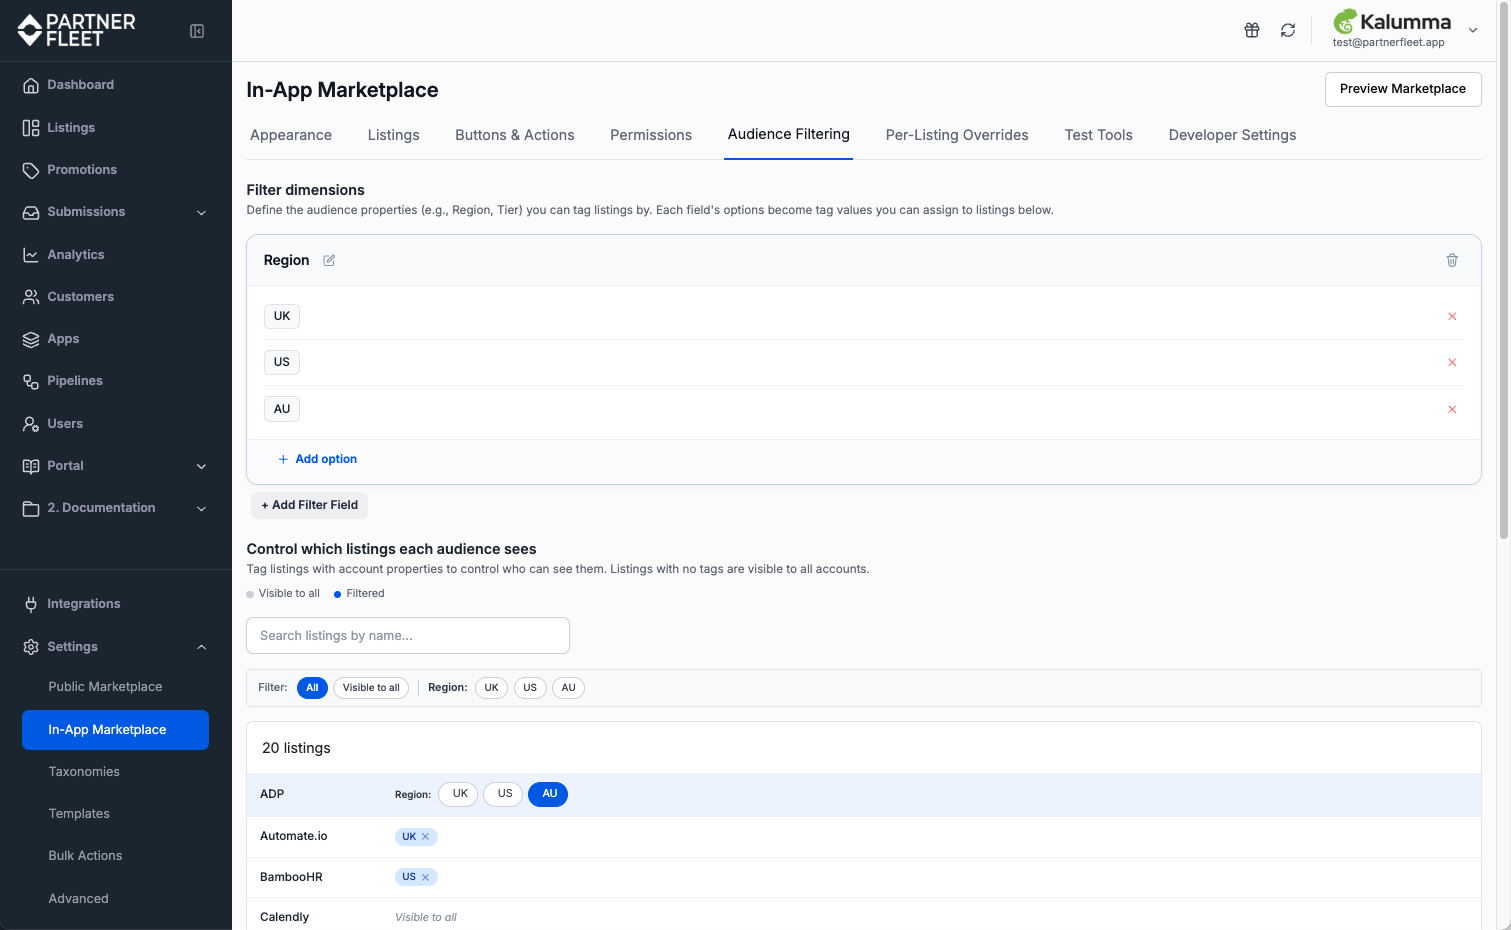Screen dimensions: 1511x930
Task: Click the Add Filter Field button
Action: [309, 505]
